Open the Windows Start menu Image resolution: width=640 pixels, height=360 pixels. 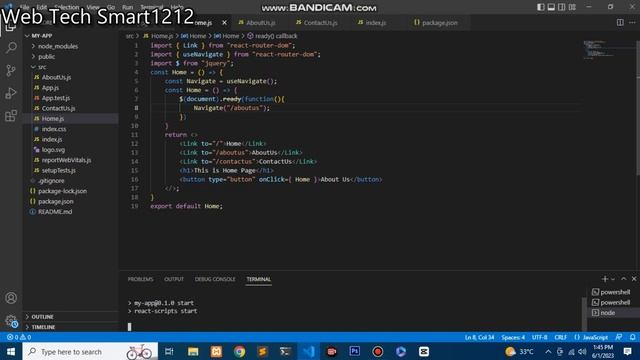click(11, 351)
